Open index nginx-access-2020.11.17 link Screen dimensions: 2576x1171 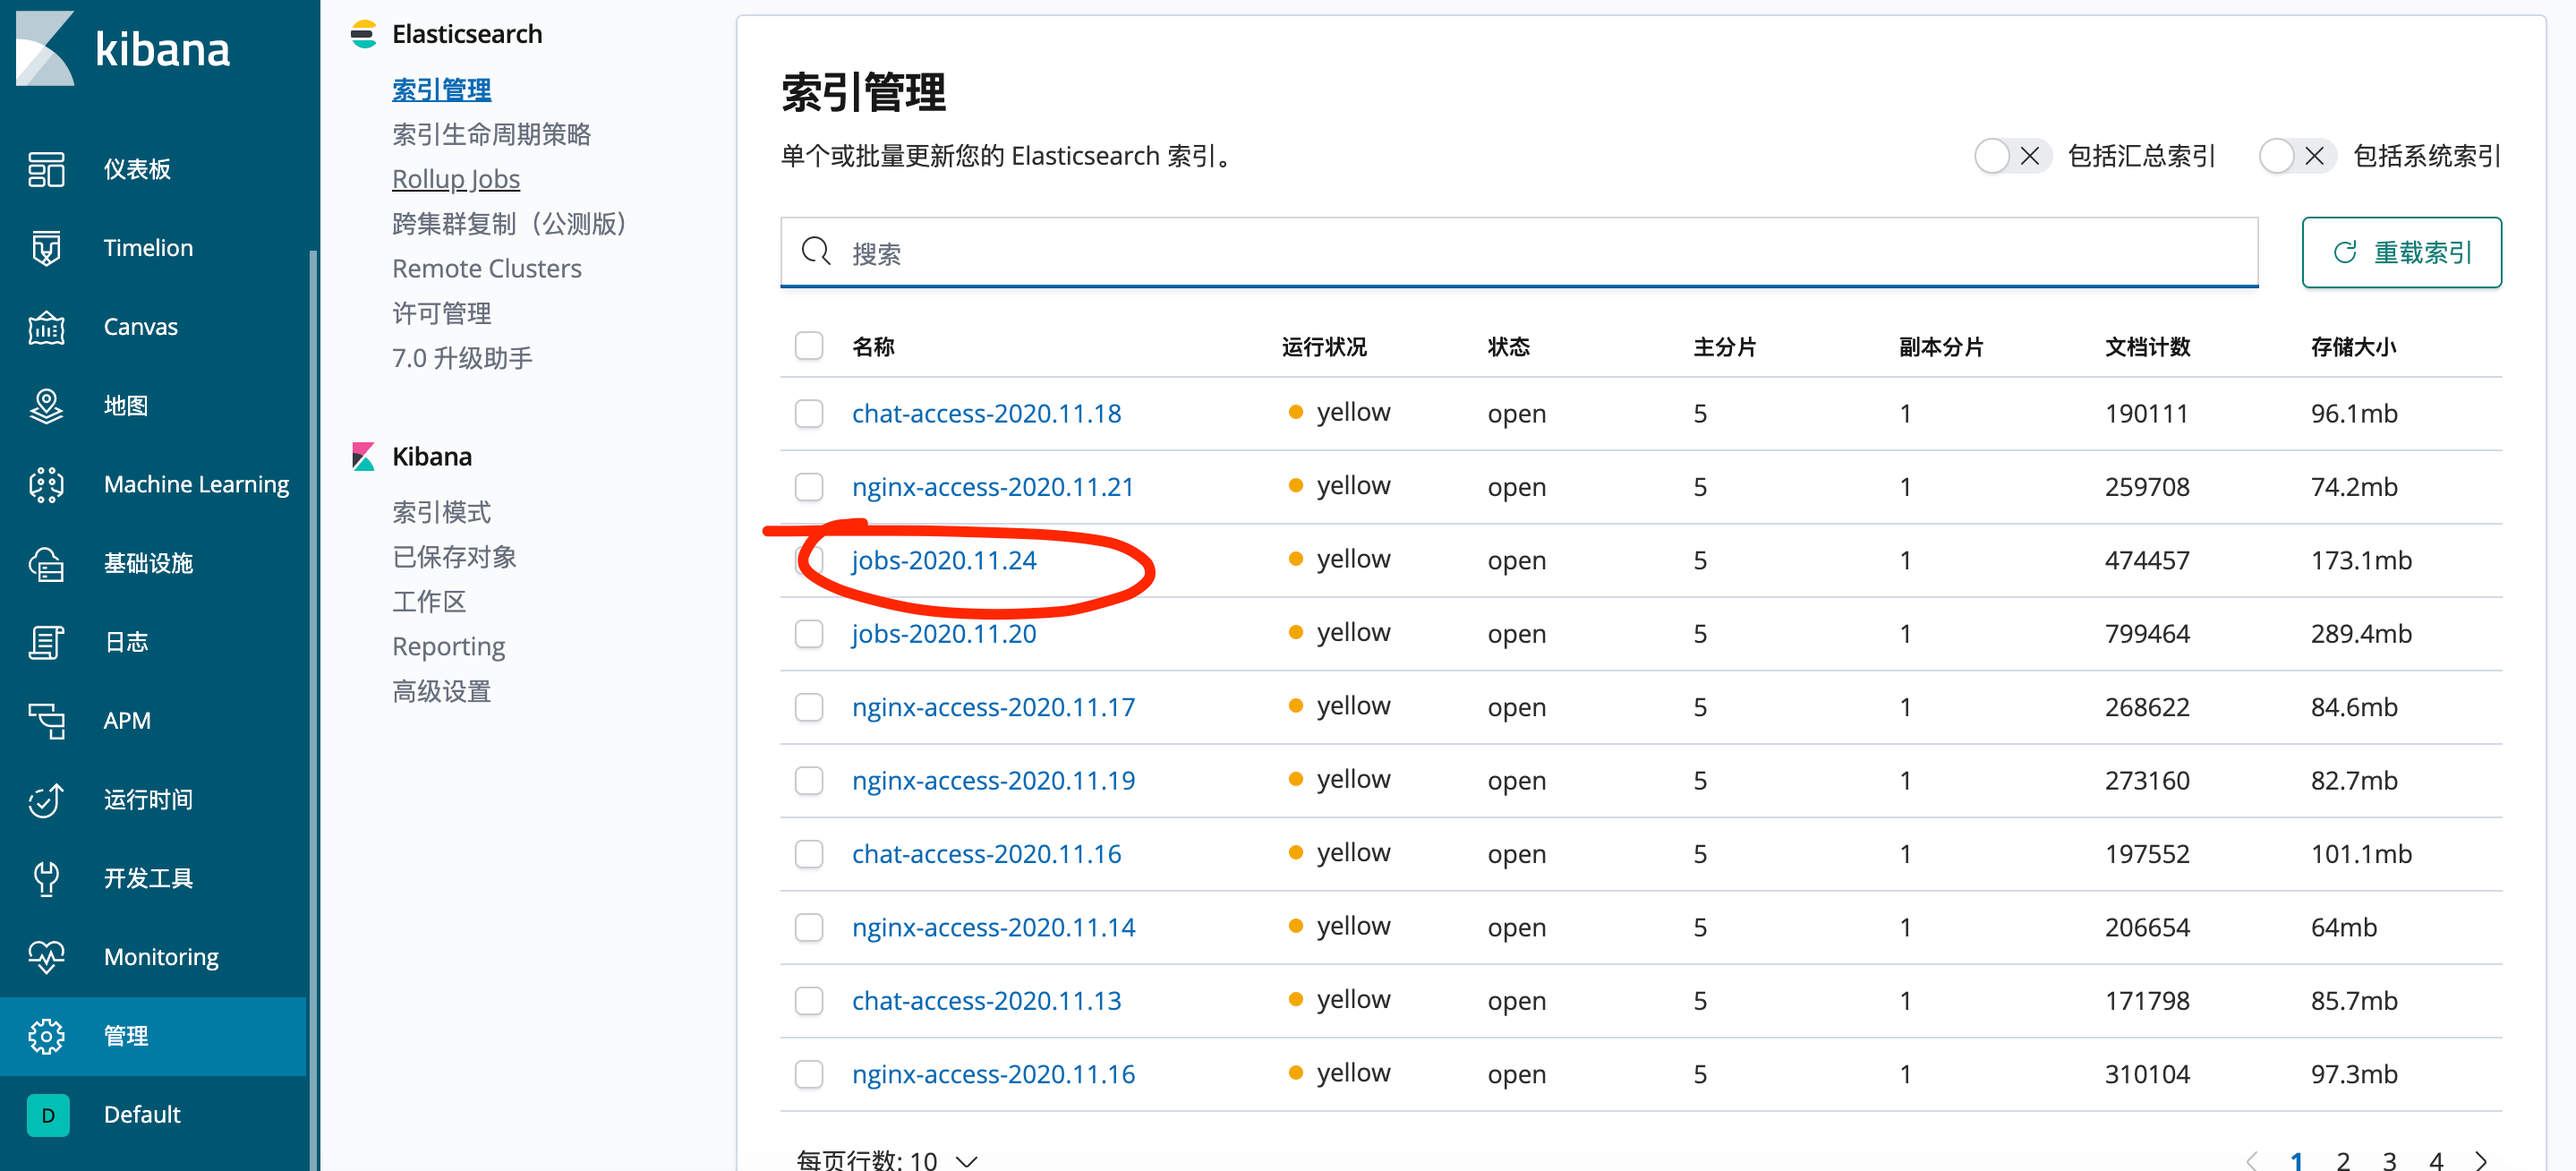point(993,707)
